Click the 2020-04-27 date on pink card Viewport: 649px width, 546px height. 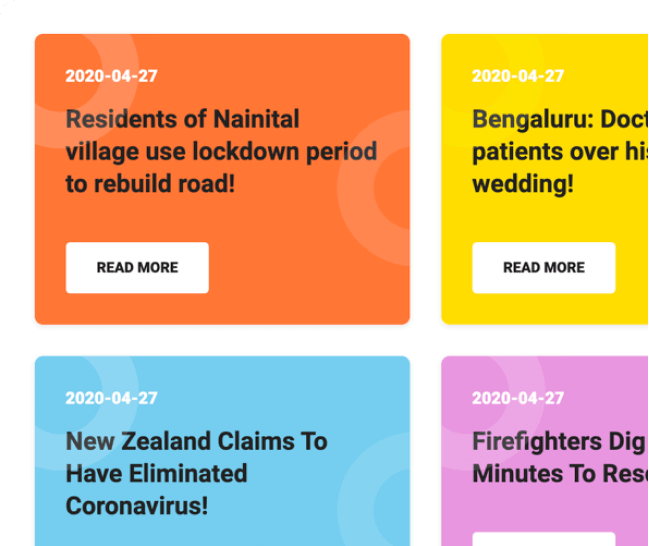coord(518,398)
